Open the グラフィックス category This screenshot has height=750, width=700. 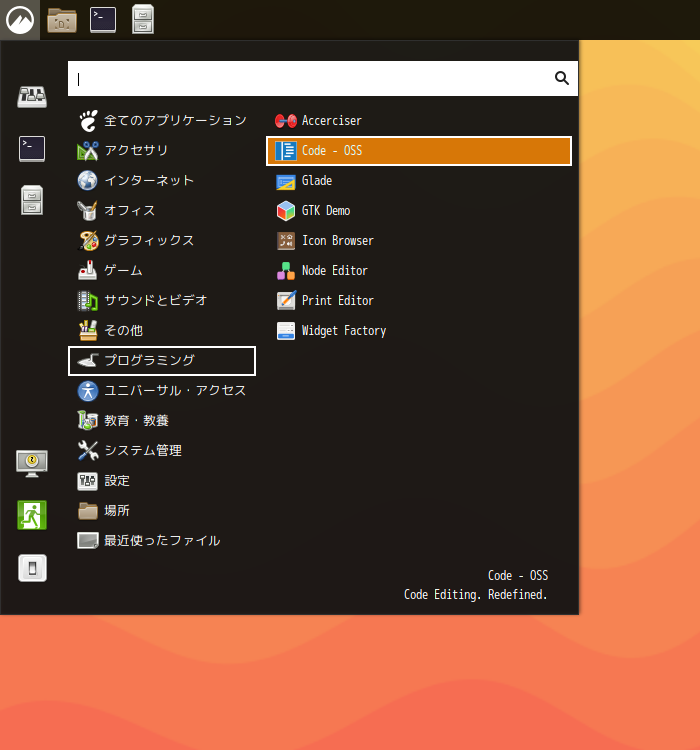(162, 241)
